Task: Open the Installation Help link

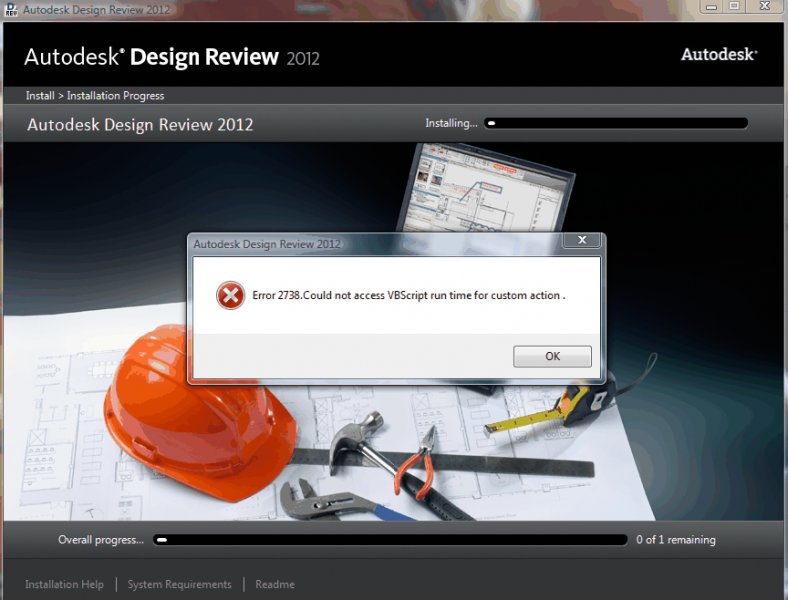Action: coord(64,584)
